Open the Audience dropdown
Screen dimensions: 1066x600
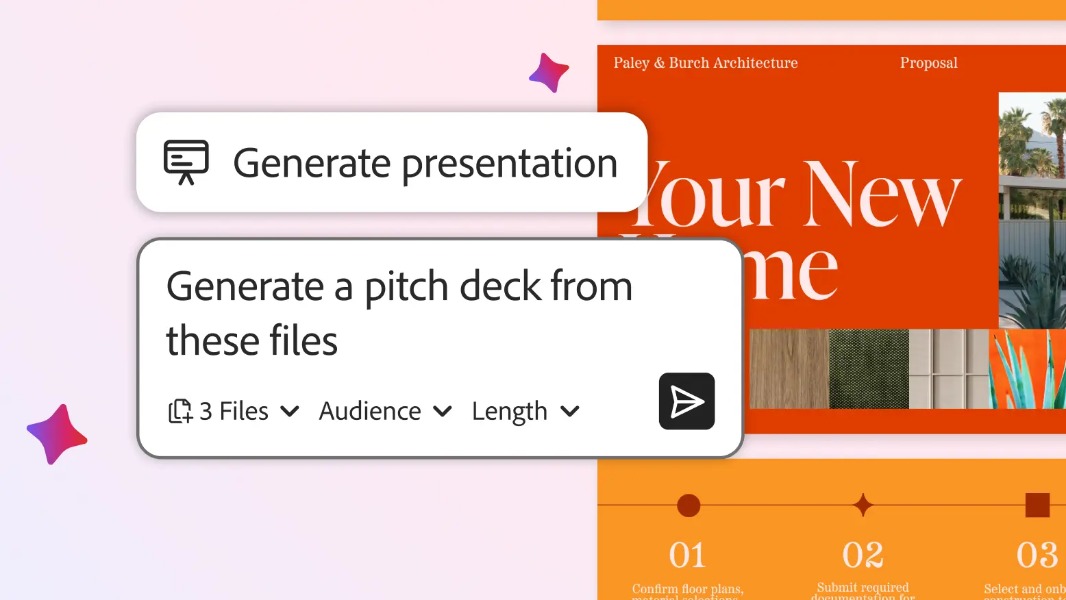pyautogui.click(x=385, y=411)
